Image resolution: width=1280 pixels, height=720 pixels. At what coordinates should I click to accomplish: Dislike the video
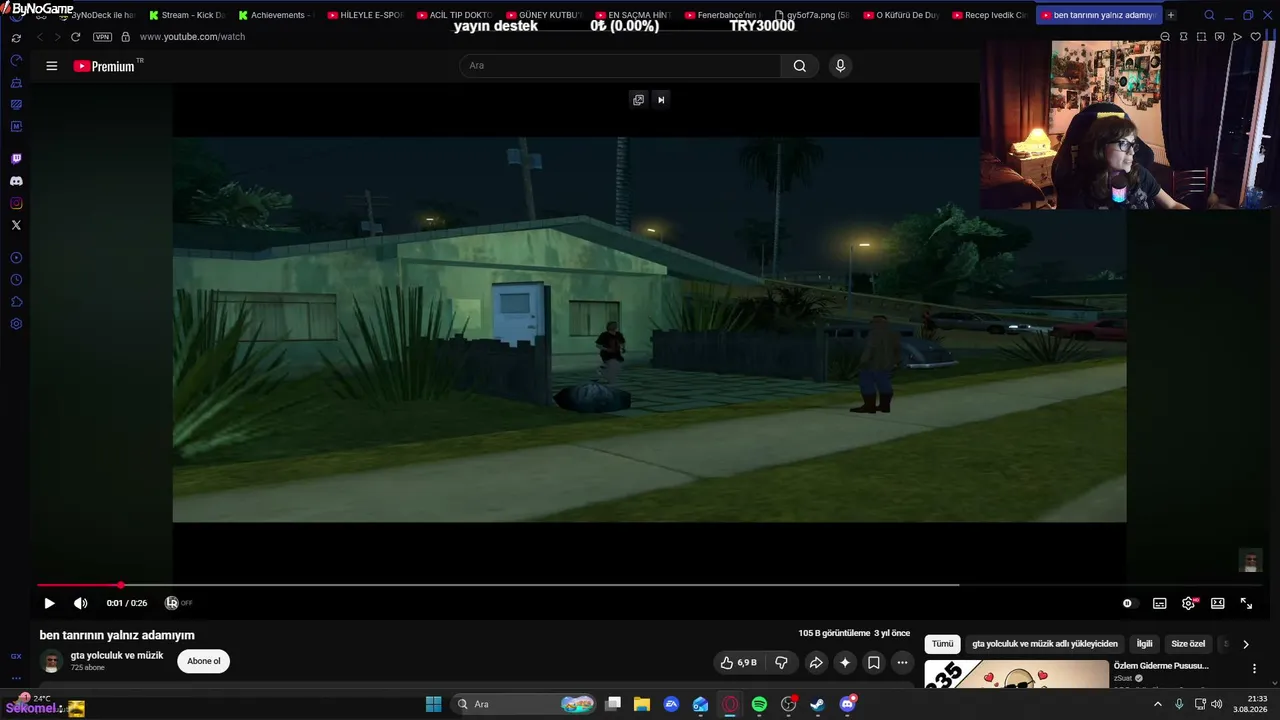[782, 662]
